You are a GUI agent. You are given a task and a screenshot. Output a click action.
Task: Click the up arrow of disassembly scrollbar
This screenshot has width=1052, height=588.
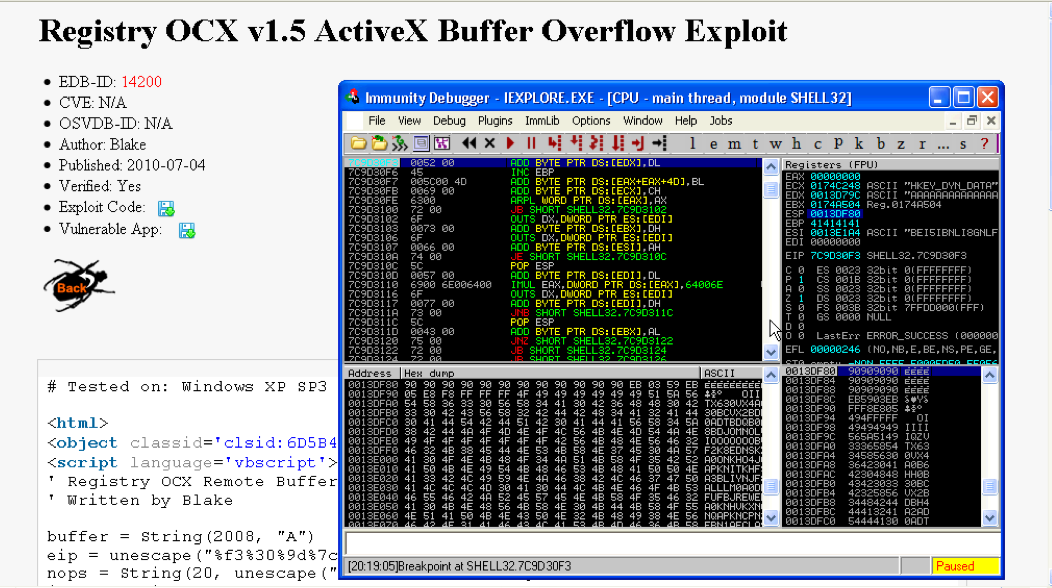pos(771,167)
